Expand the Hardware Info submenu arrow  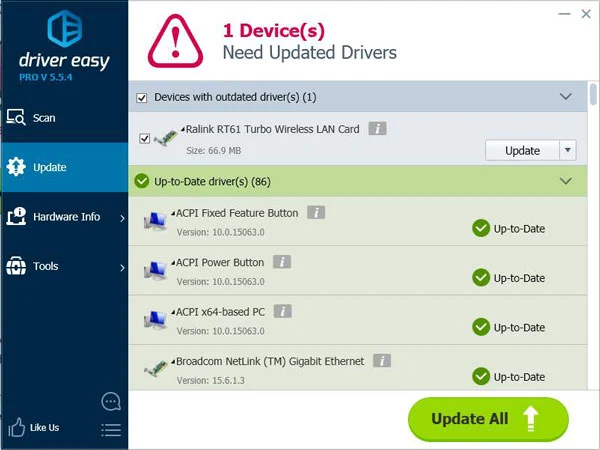[122, 218]
